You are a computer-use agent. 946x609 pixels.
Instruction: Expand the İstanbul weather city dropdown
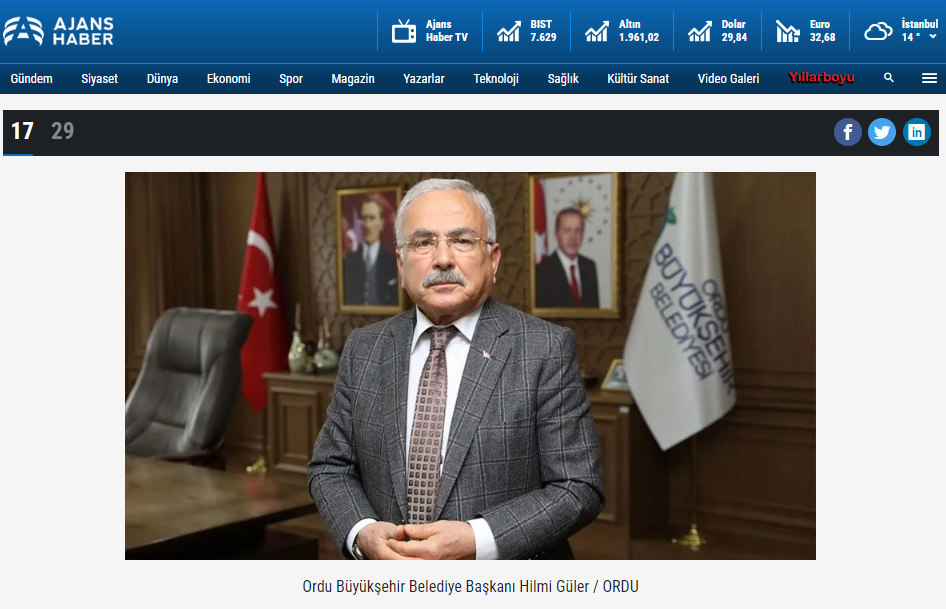[933, 37]
